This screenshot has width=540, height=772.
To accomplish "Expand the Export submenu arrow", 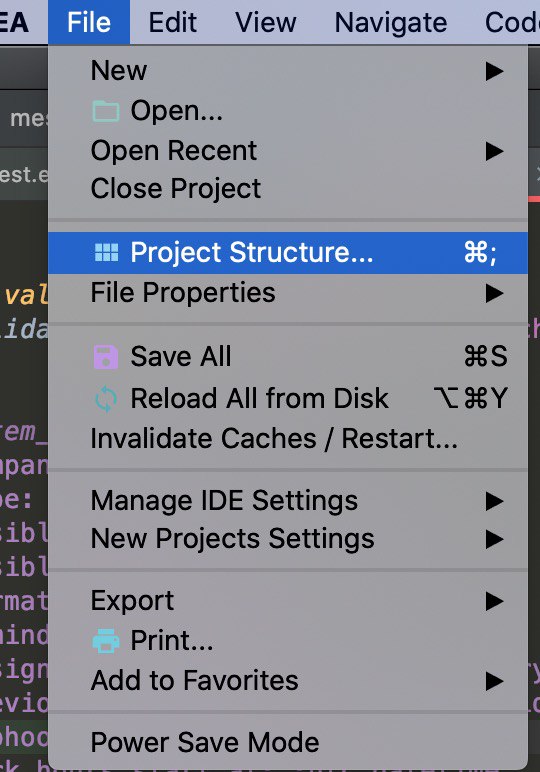I will 494,601.
